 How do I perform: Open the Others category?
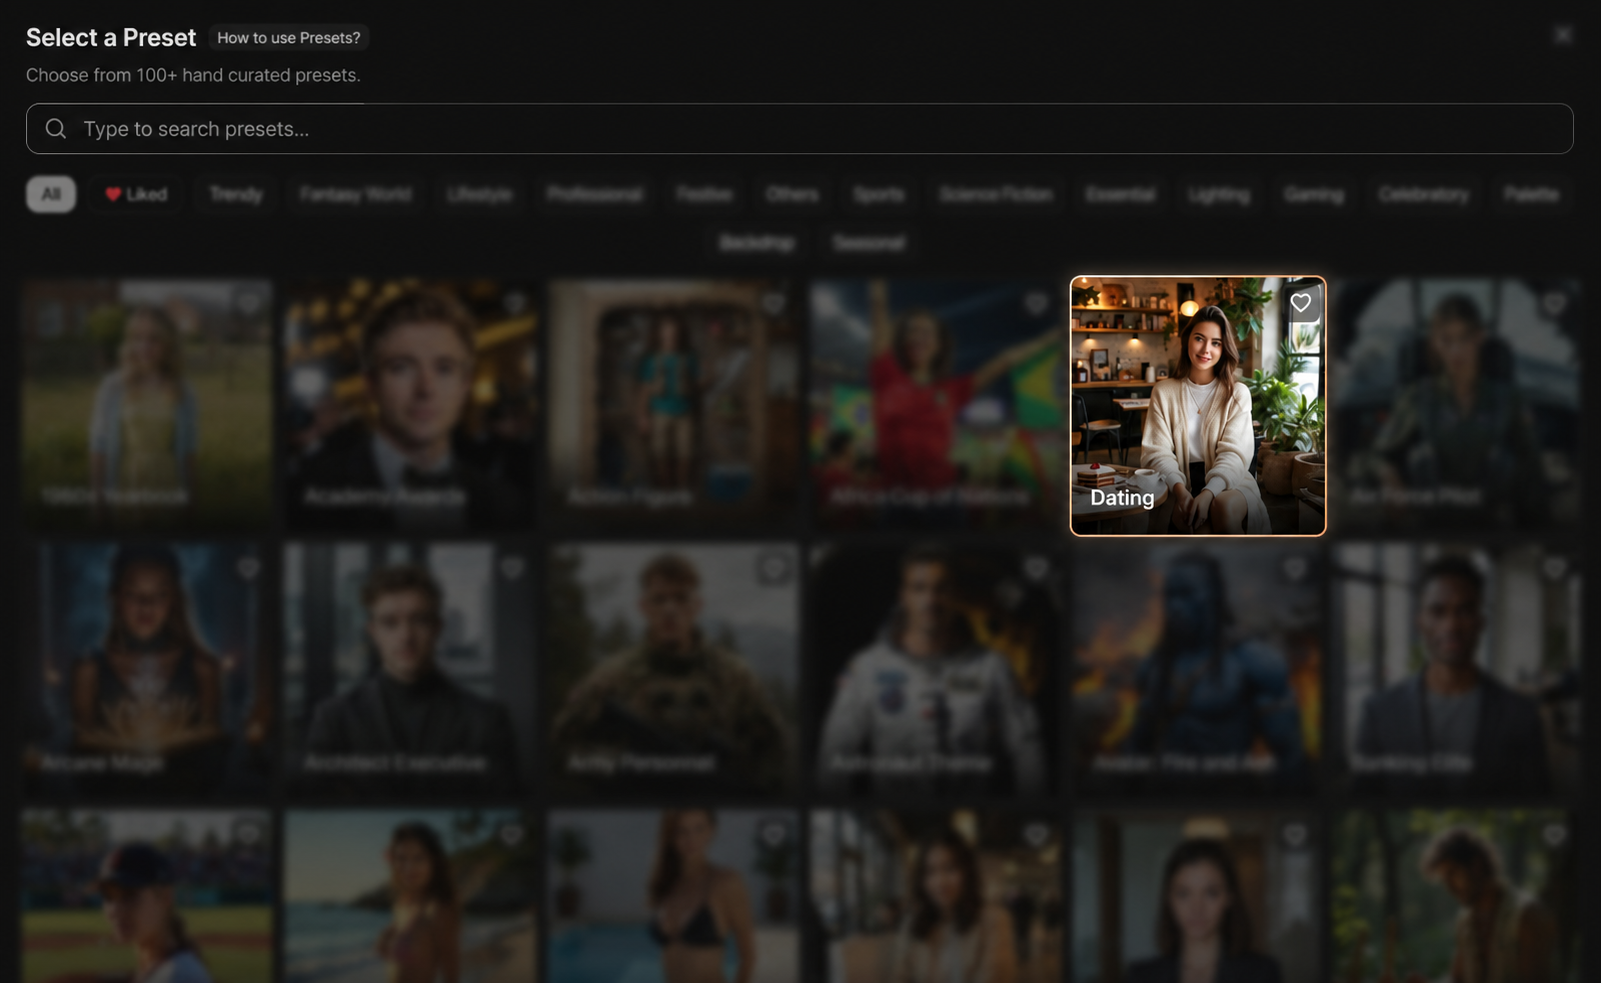click(792, 194)
